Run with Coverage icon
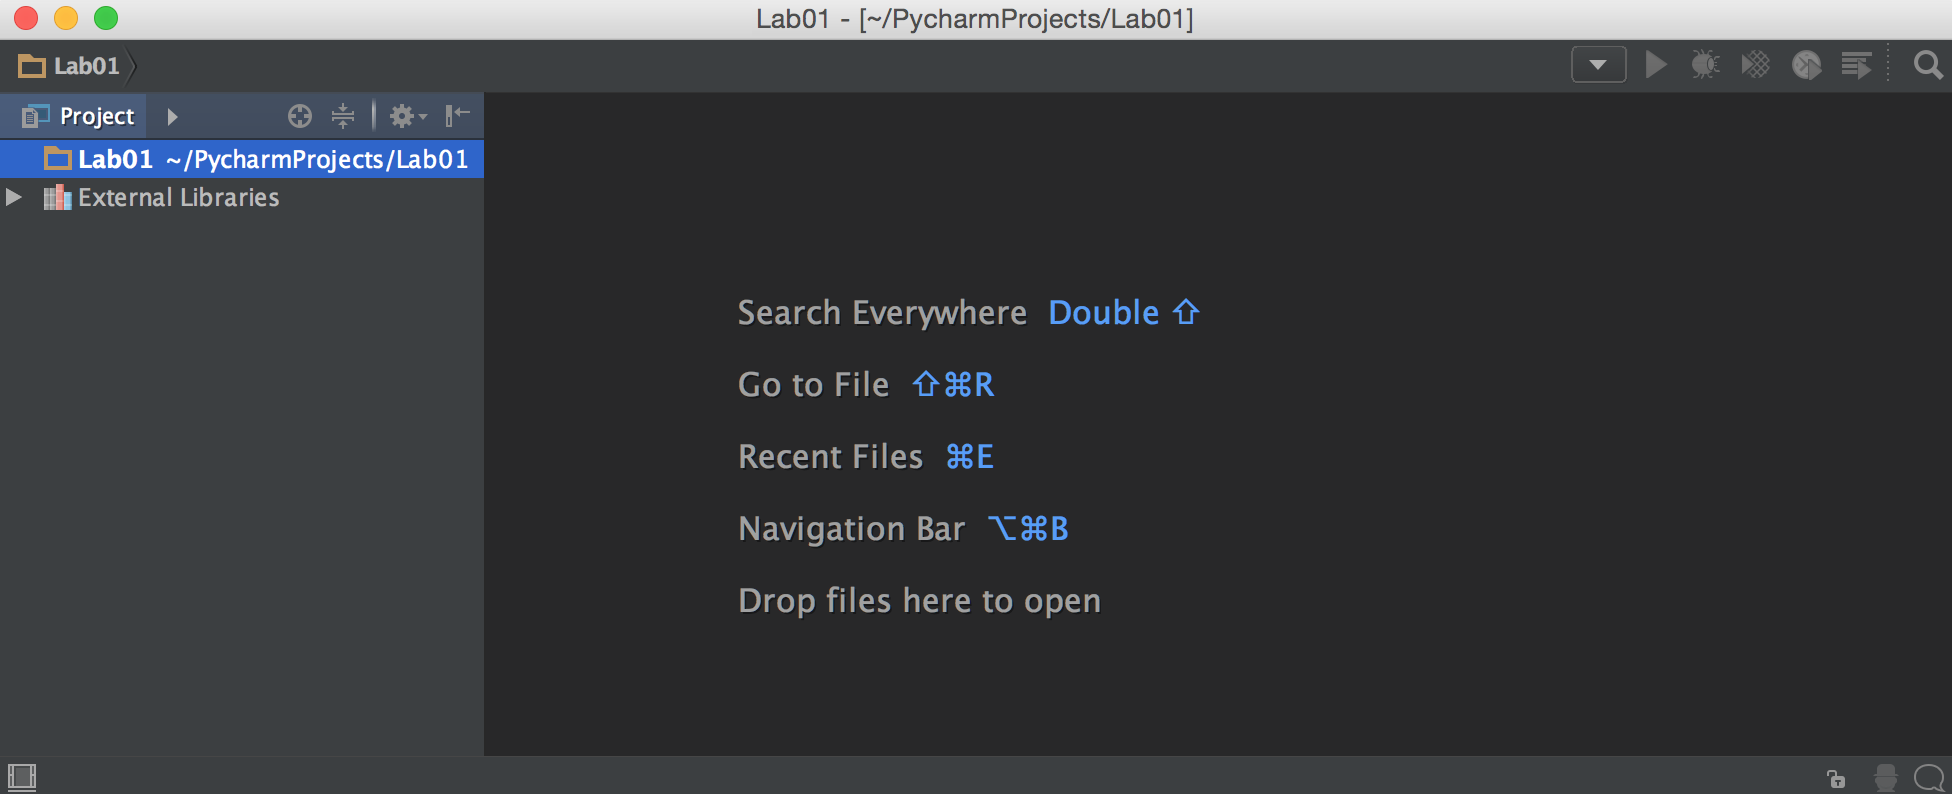 coord(1755,65)
